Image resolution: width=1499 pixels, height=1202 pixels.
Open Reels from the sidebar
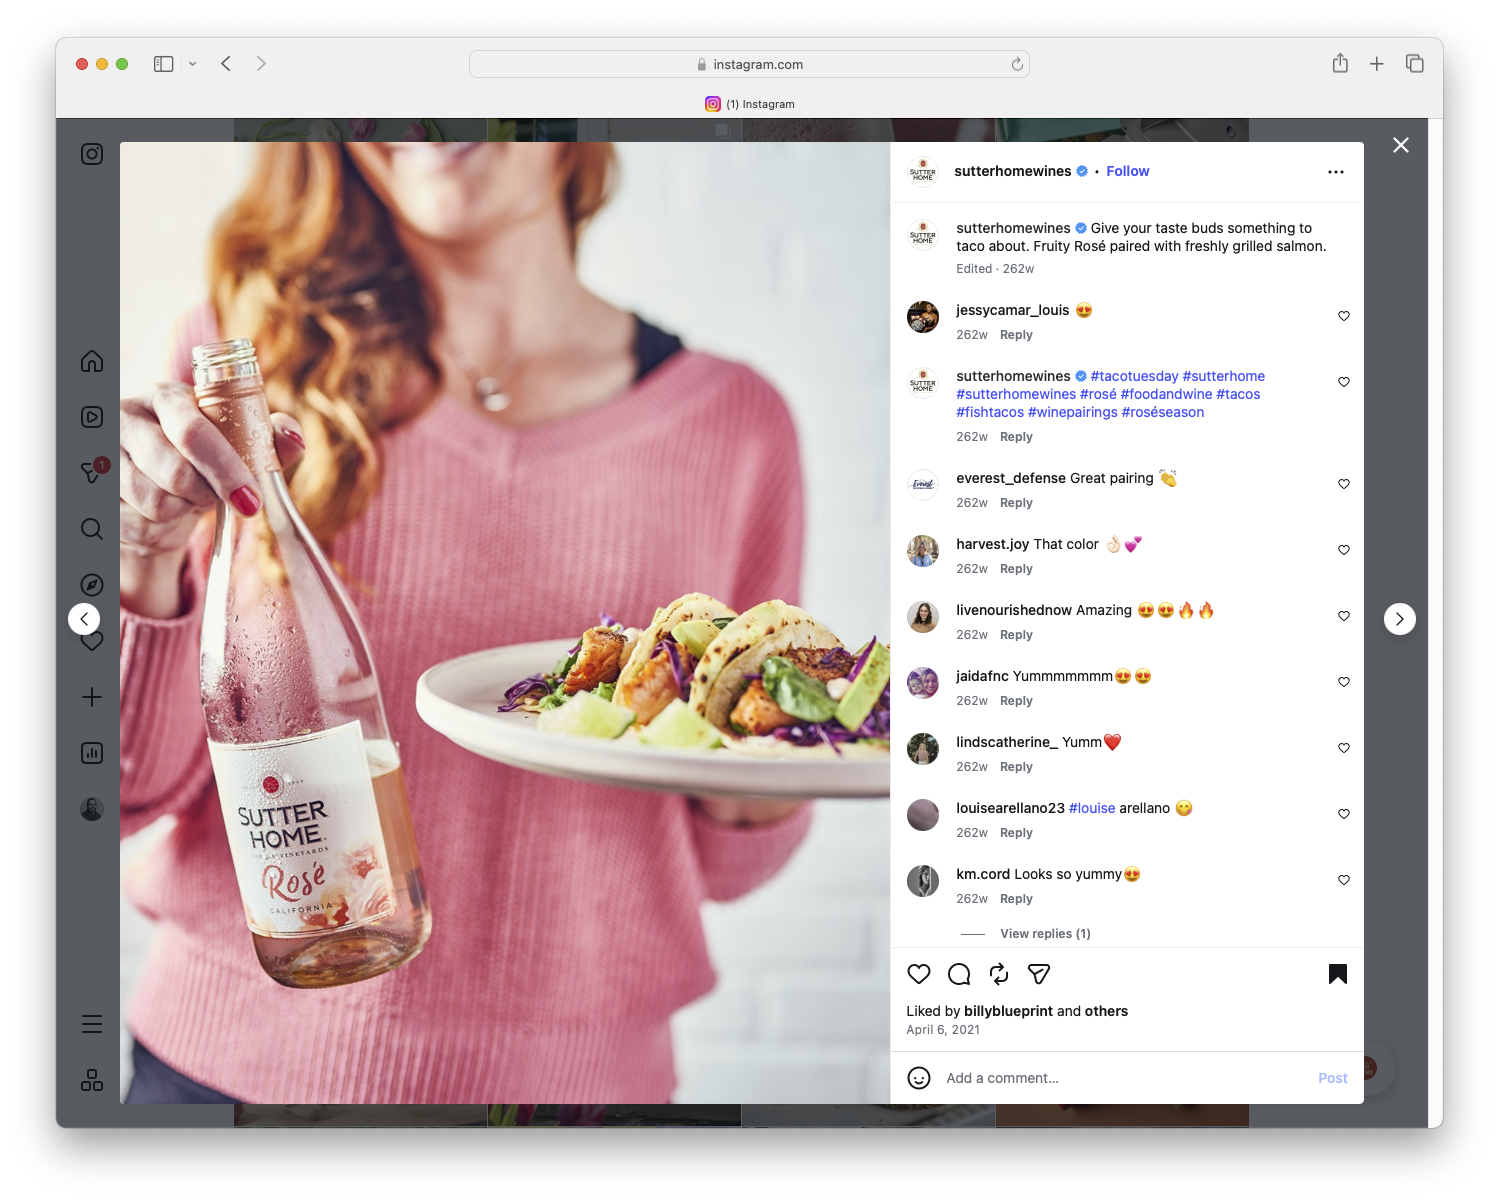point(92,417)
